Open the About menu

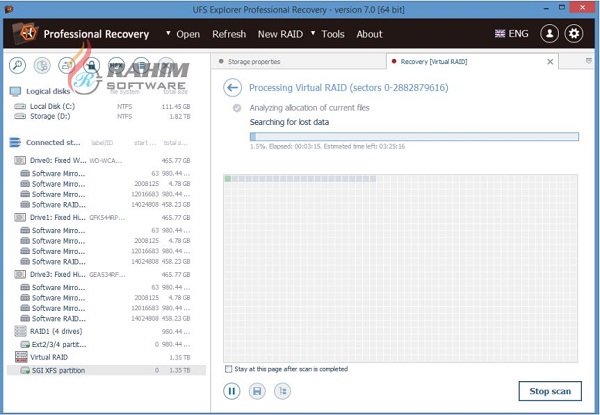point(369,34)
